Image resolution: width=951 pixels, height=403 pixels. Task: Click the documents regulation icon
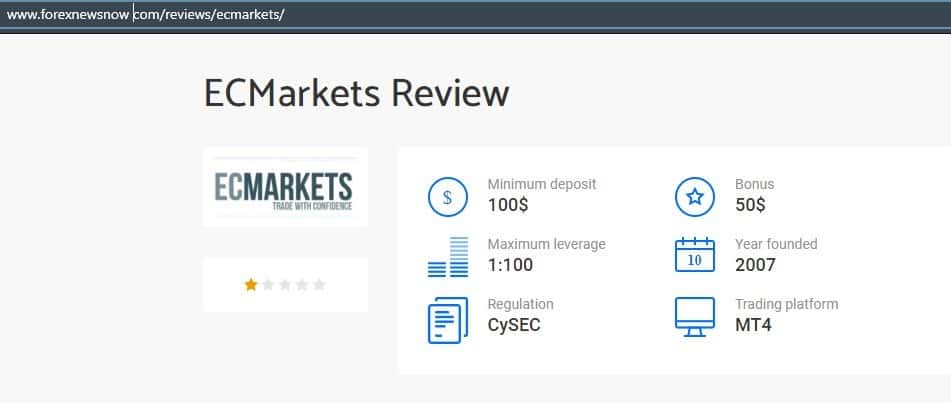pos(448,320)
